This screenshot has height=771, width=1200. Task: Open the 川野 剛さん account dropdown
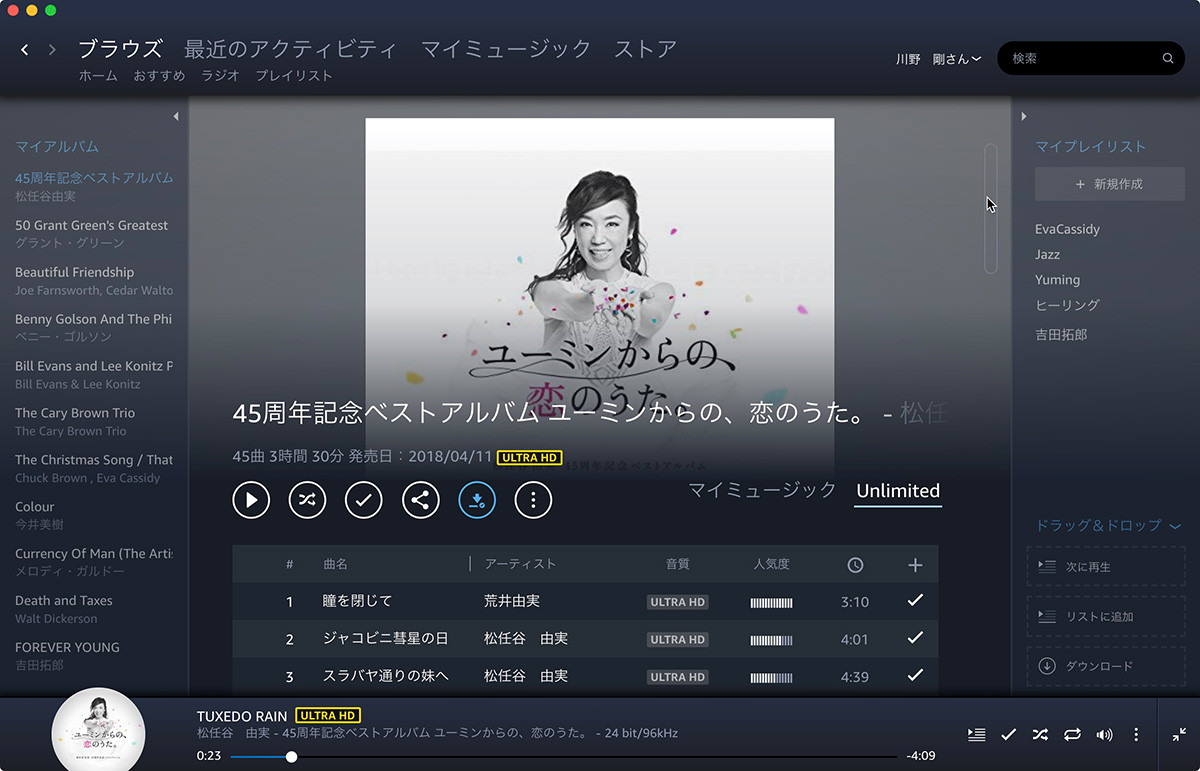[x=938, y=59]
